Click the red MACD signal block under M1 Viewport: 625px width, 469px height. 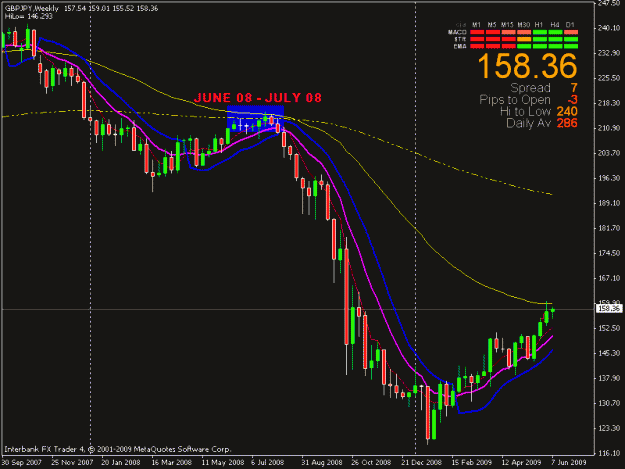pos(477,32)
